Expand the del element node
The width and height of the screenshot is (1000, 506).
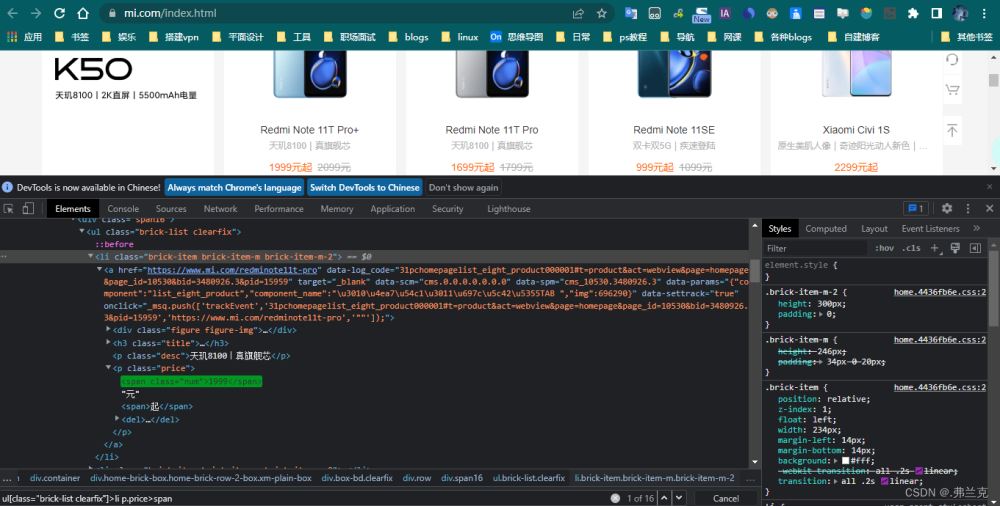117,419
